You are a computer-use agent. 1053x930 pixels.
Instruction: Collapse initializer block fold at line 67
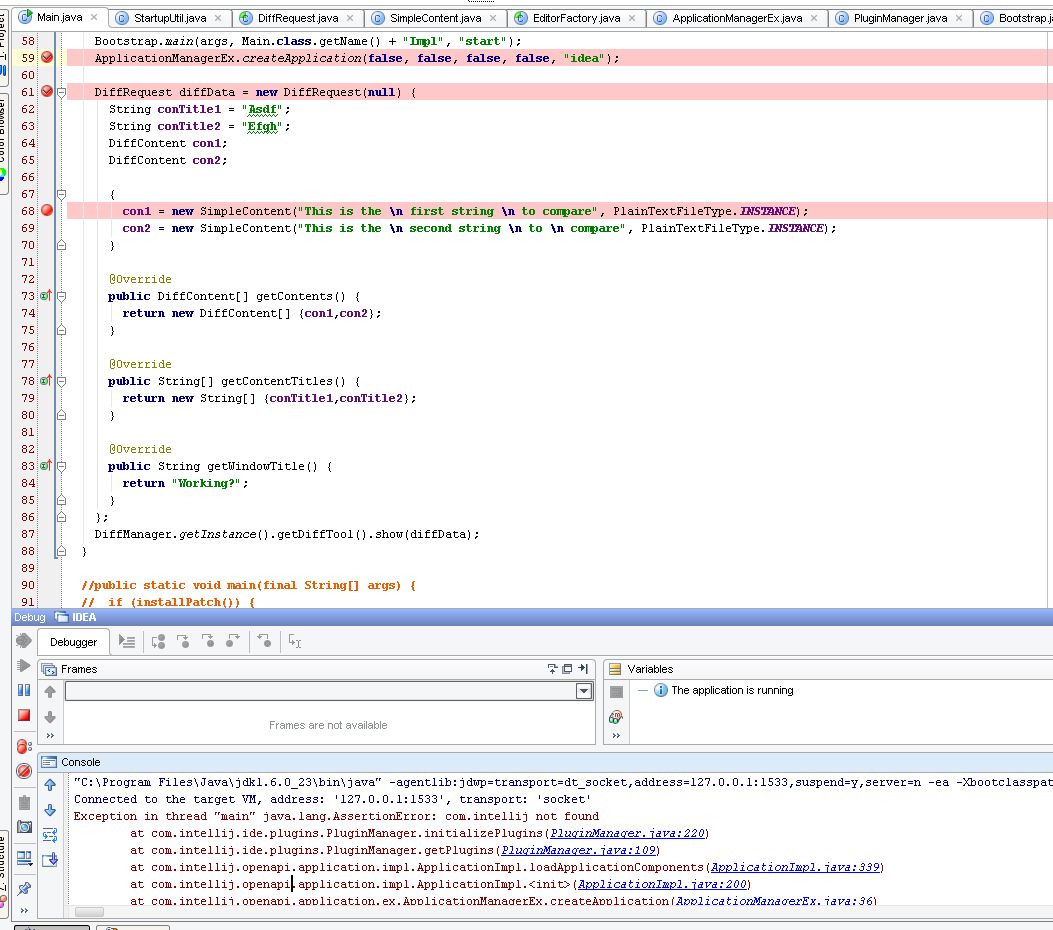point(61,195)
